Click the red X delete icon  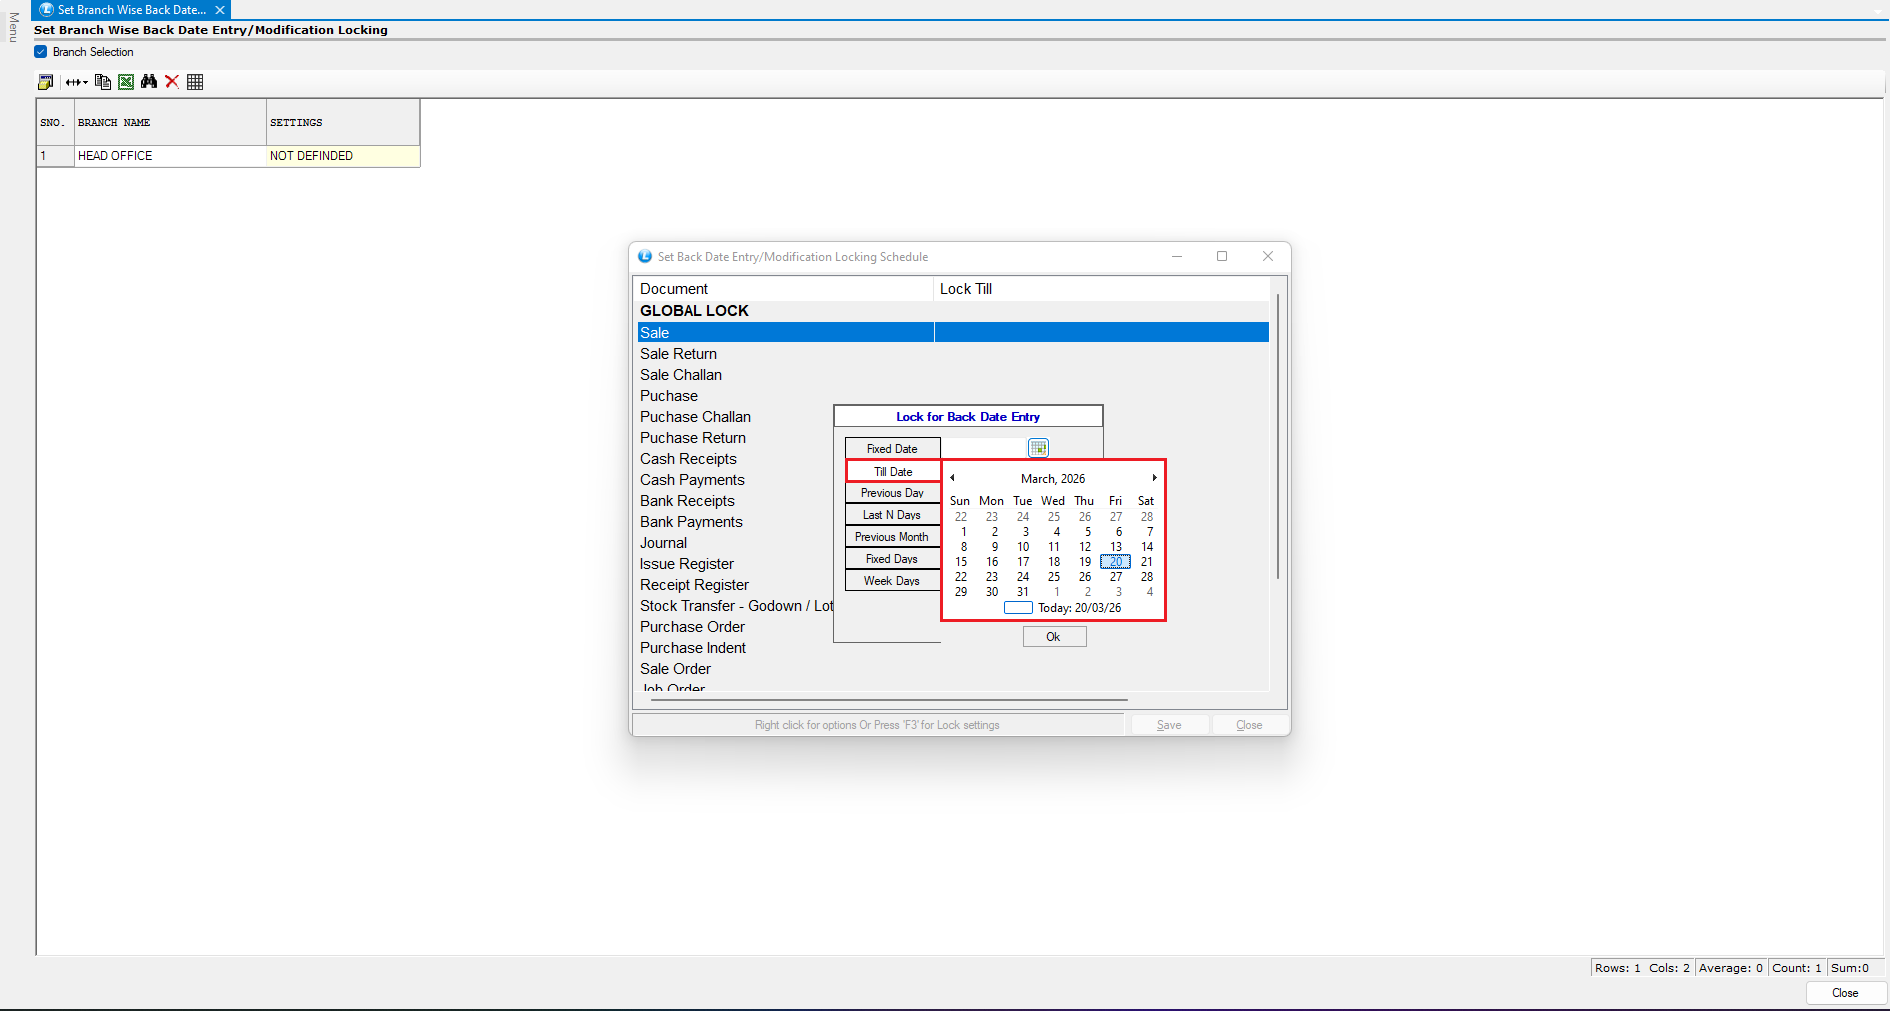(172, 82)
